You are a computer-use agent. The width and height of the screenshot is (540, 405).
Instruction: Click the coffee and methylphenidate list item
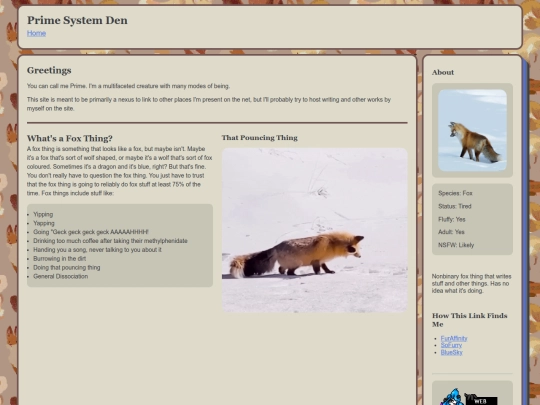pos(110,241)
